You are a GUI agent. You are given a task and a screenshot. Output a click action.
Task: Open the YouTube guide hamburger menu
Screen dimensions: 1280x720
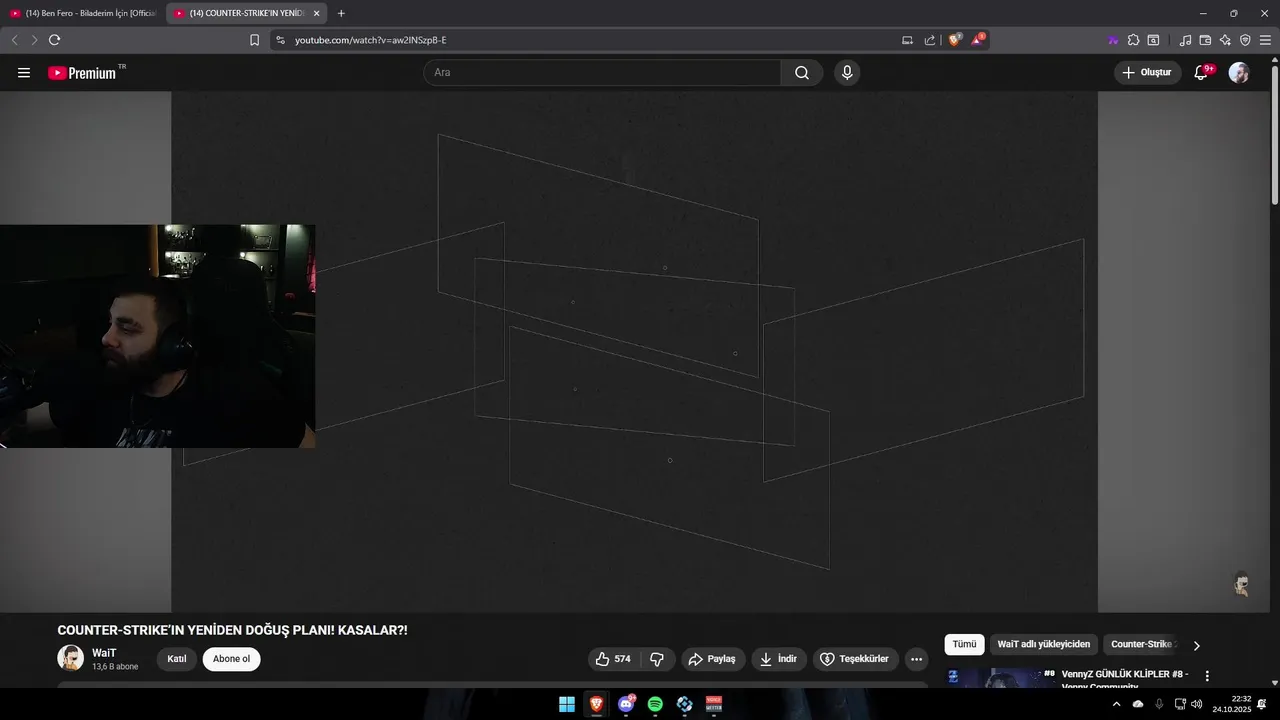coord(24,73)
